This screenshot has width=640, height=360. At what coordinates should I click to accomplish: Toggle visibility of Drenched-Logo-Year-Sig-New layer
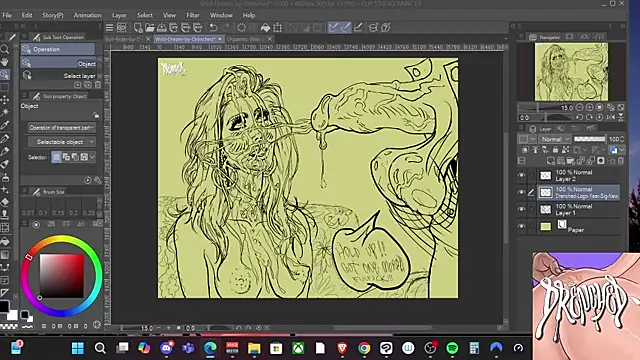pos(522,192)
